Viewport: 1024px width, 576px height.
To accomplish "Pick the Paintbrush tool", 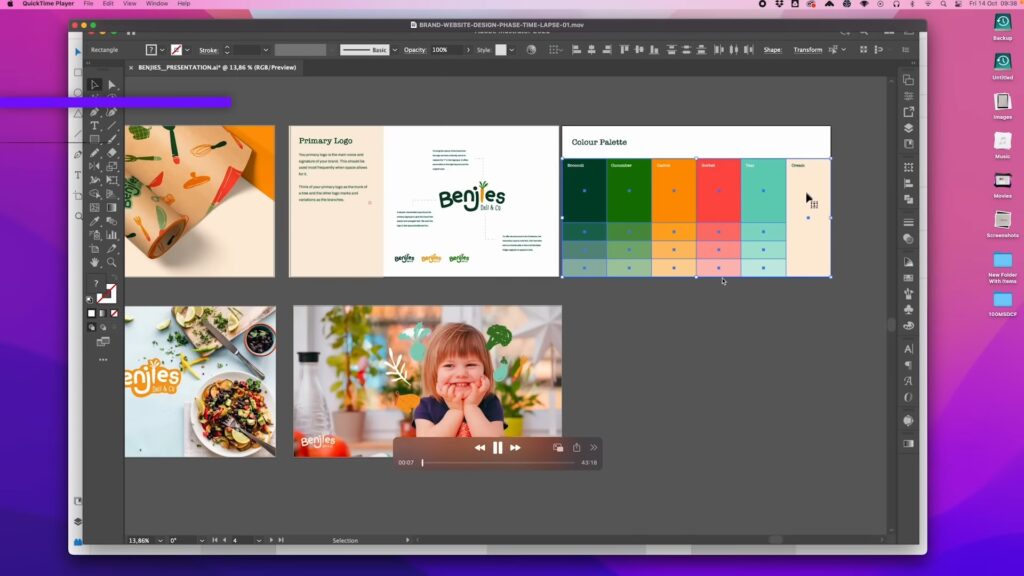I will (x=112, y=138).
